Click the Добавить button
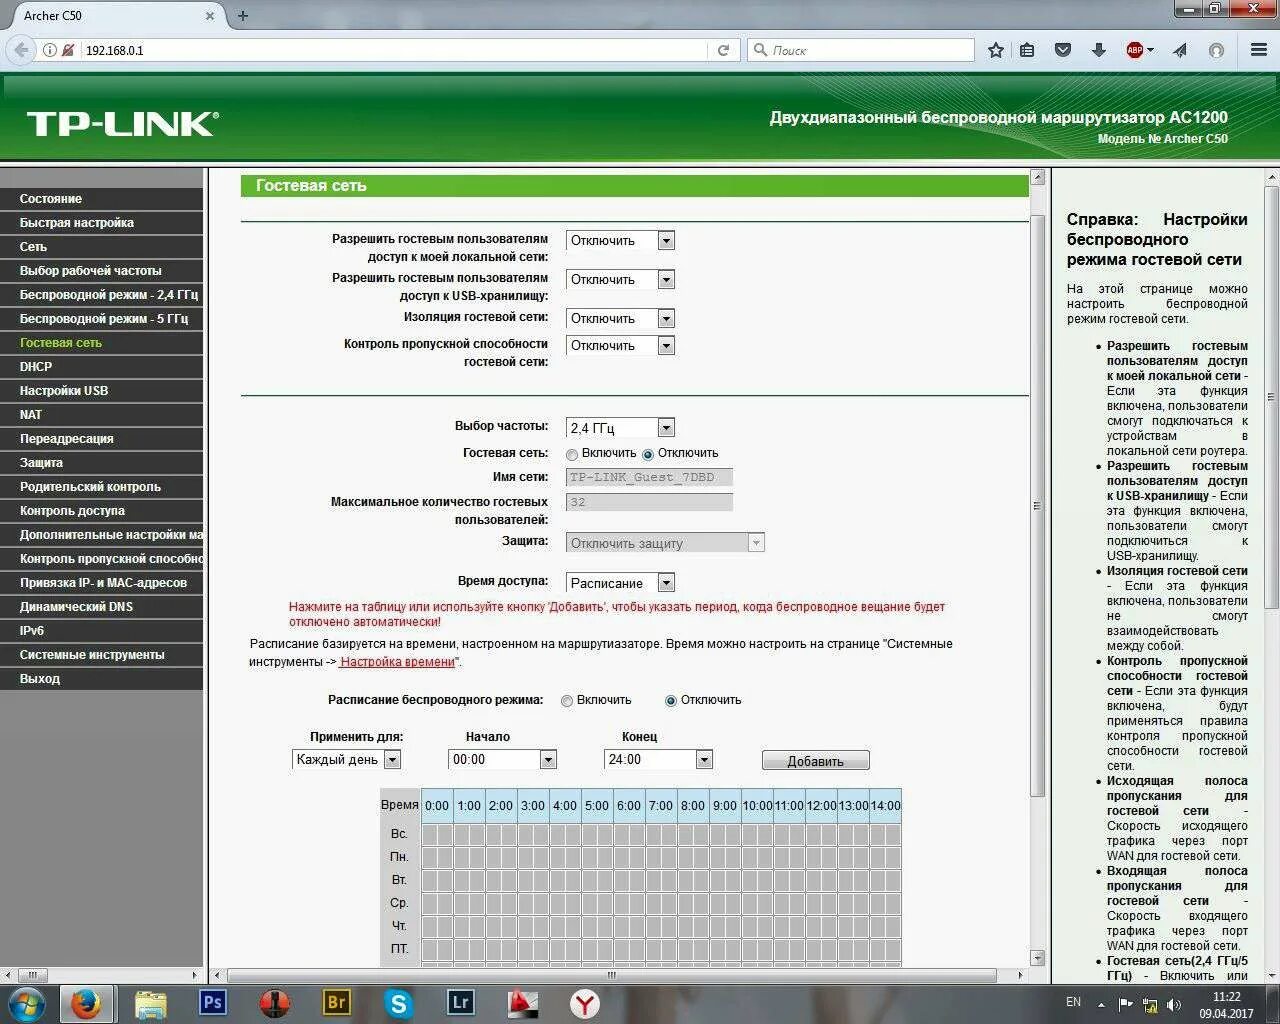This screenshot has width=1280, height=1024. 815,761
